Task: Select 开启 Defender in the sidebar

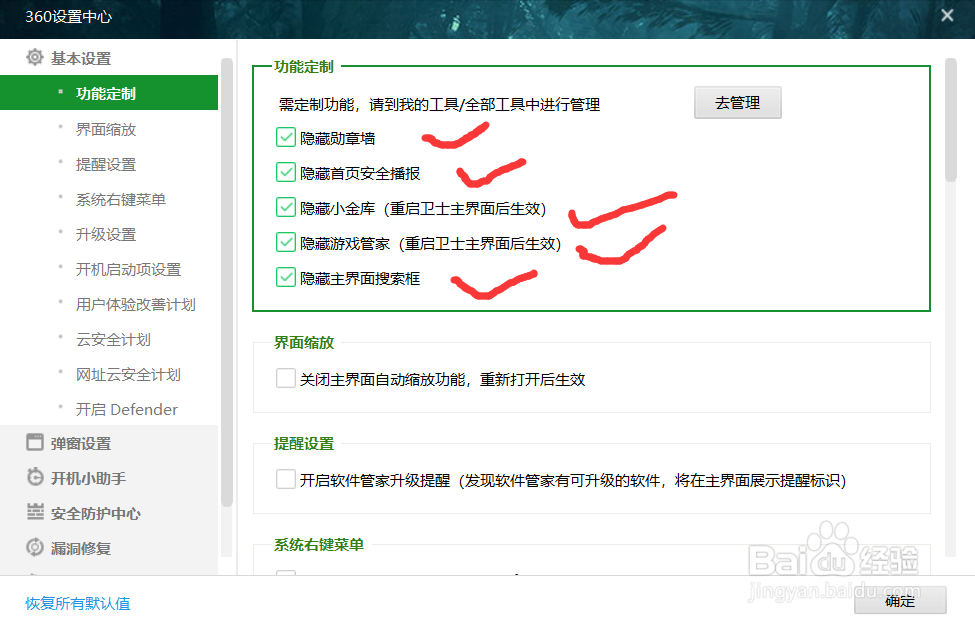Action: click(128, 408)
